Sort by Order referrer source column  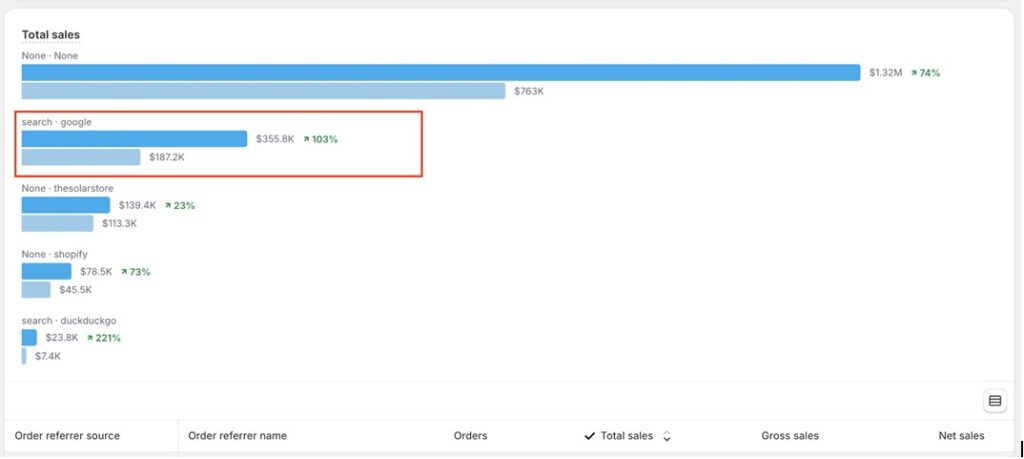(67, 436)
